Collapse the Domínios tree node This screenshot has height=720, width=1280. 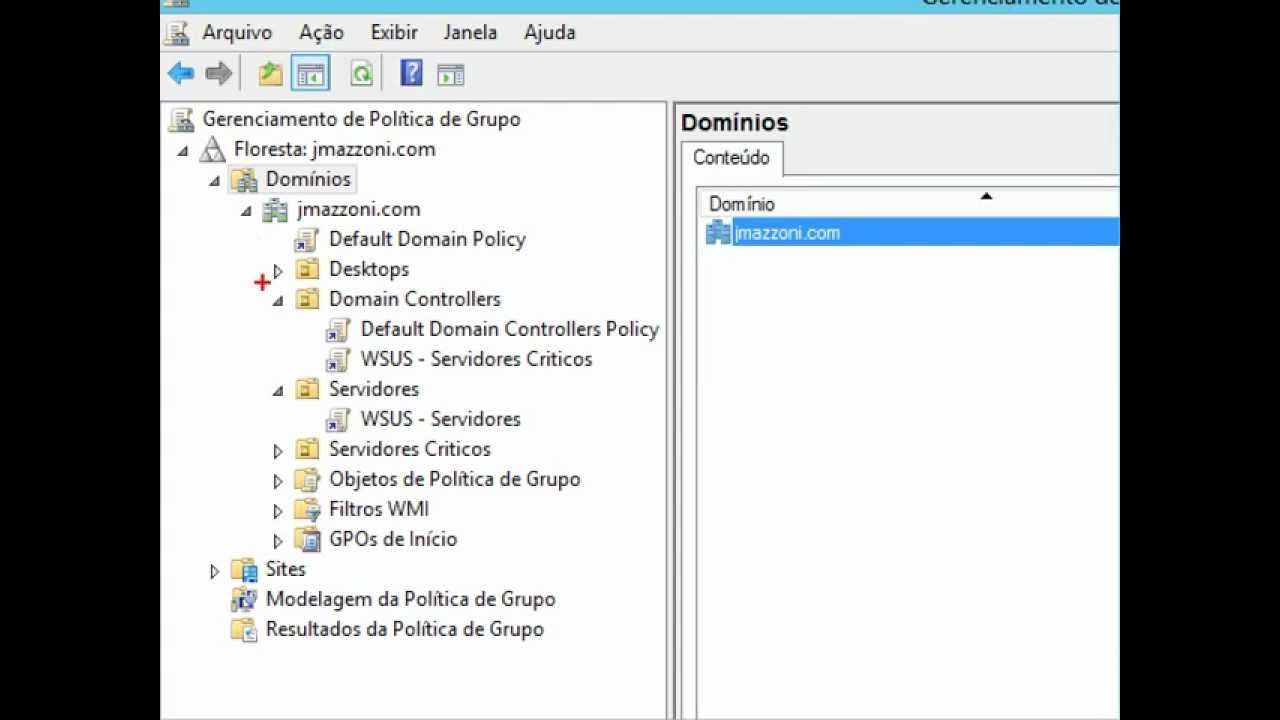pos(214,181)
